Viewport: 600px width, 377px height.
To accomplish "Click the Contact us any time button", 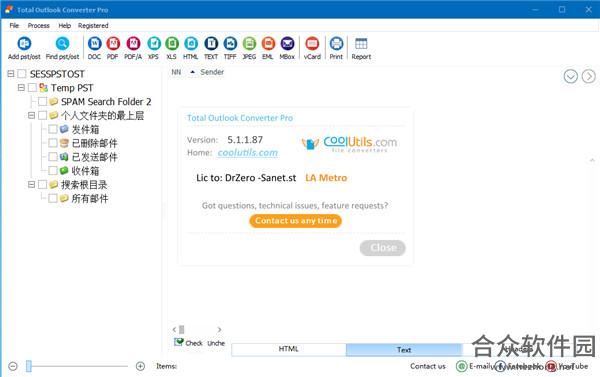I will tap(296, 221).
